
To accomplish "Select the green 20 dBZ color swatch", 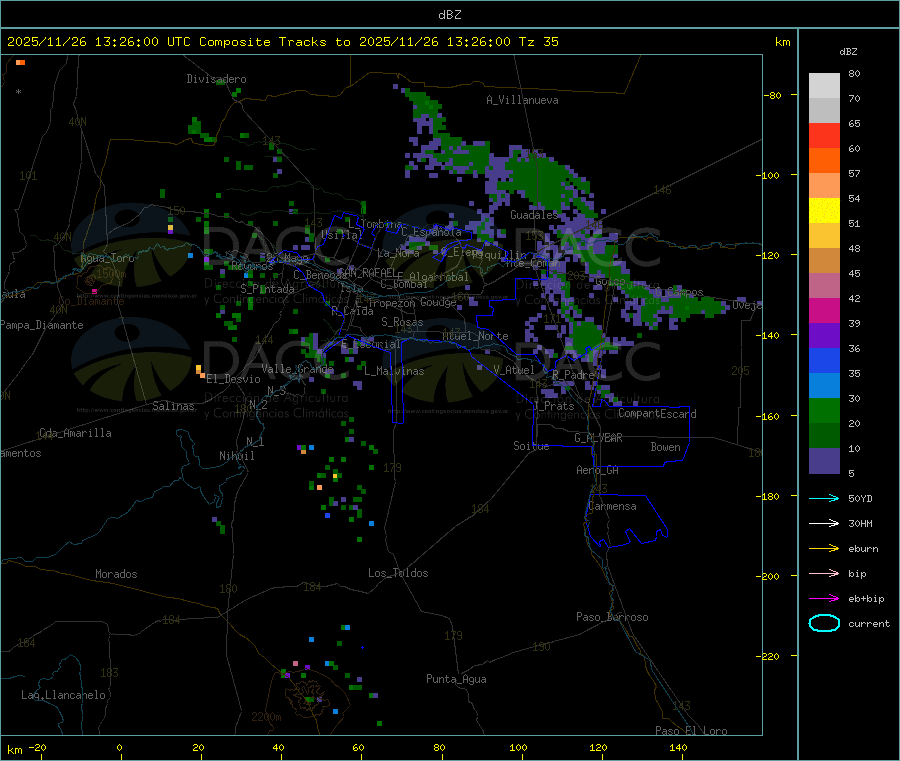I will (824, 410).
